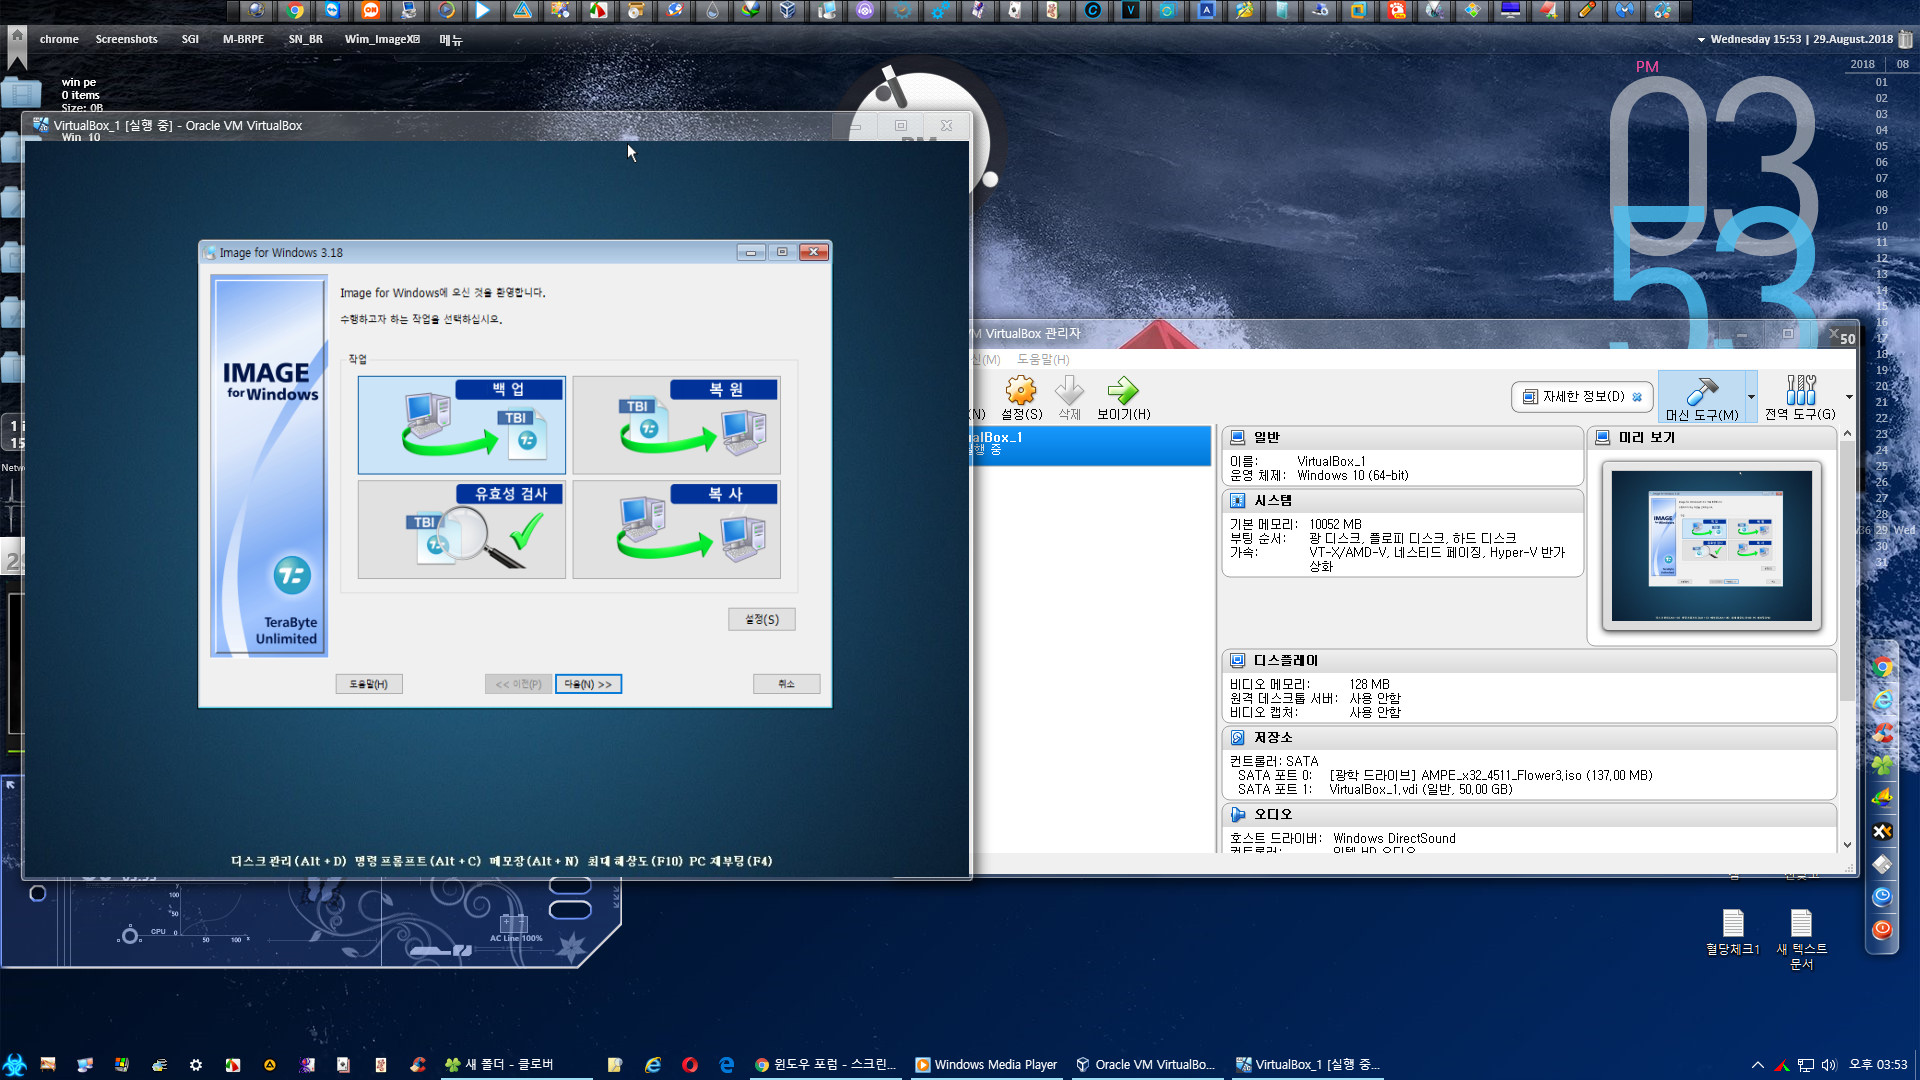Open Internet Explorer from the right sidebar dock
The width and height of the screenshot is (1920, 1080).
(x=1882, y=701)
